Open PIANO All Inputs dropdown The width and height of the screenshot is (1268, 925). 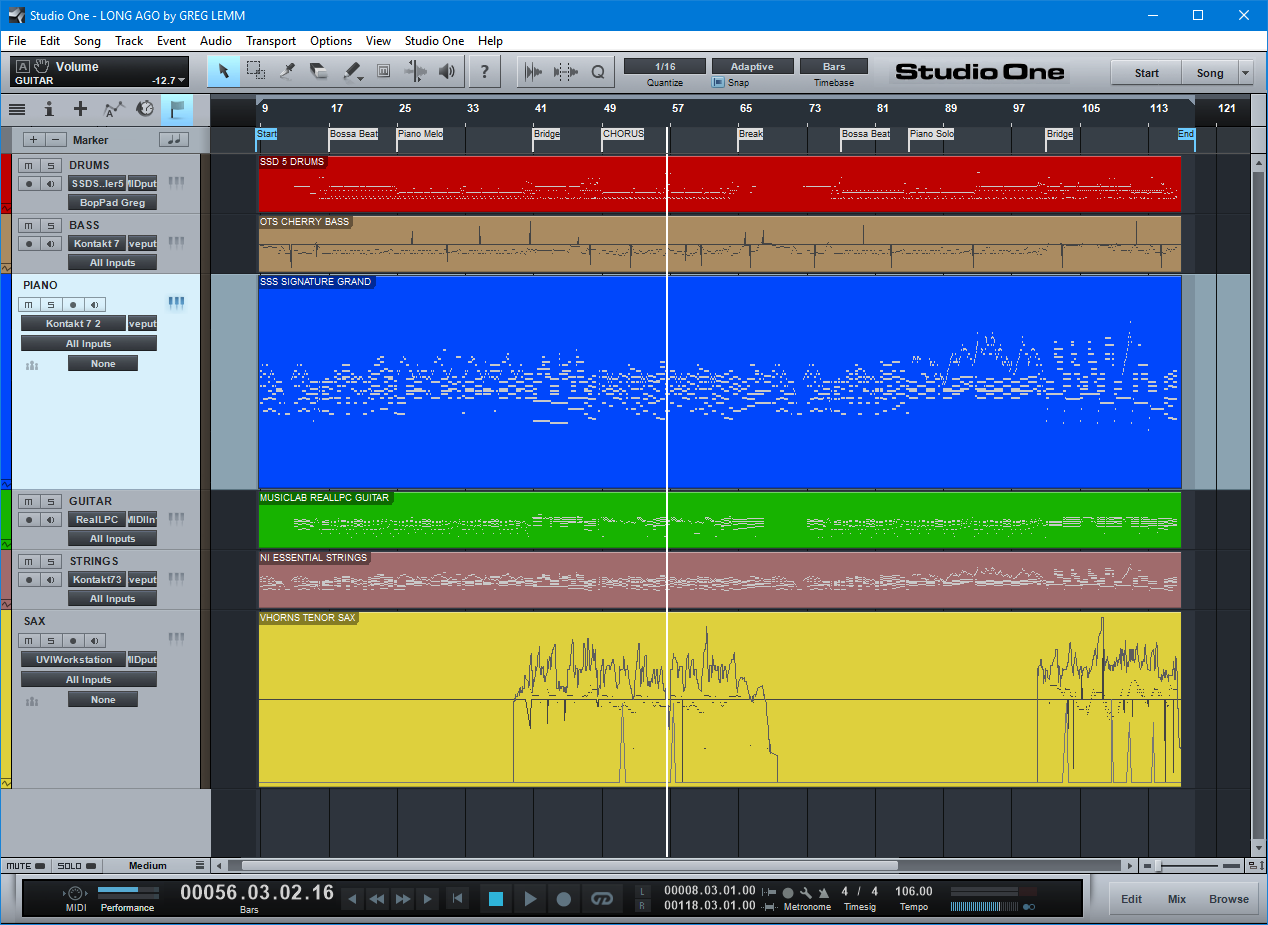tap(89, 343)
